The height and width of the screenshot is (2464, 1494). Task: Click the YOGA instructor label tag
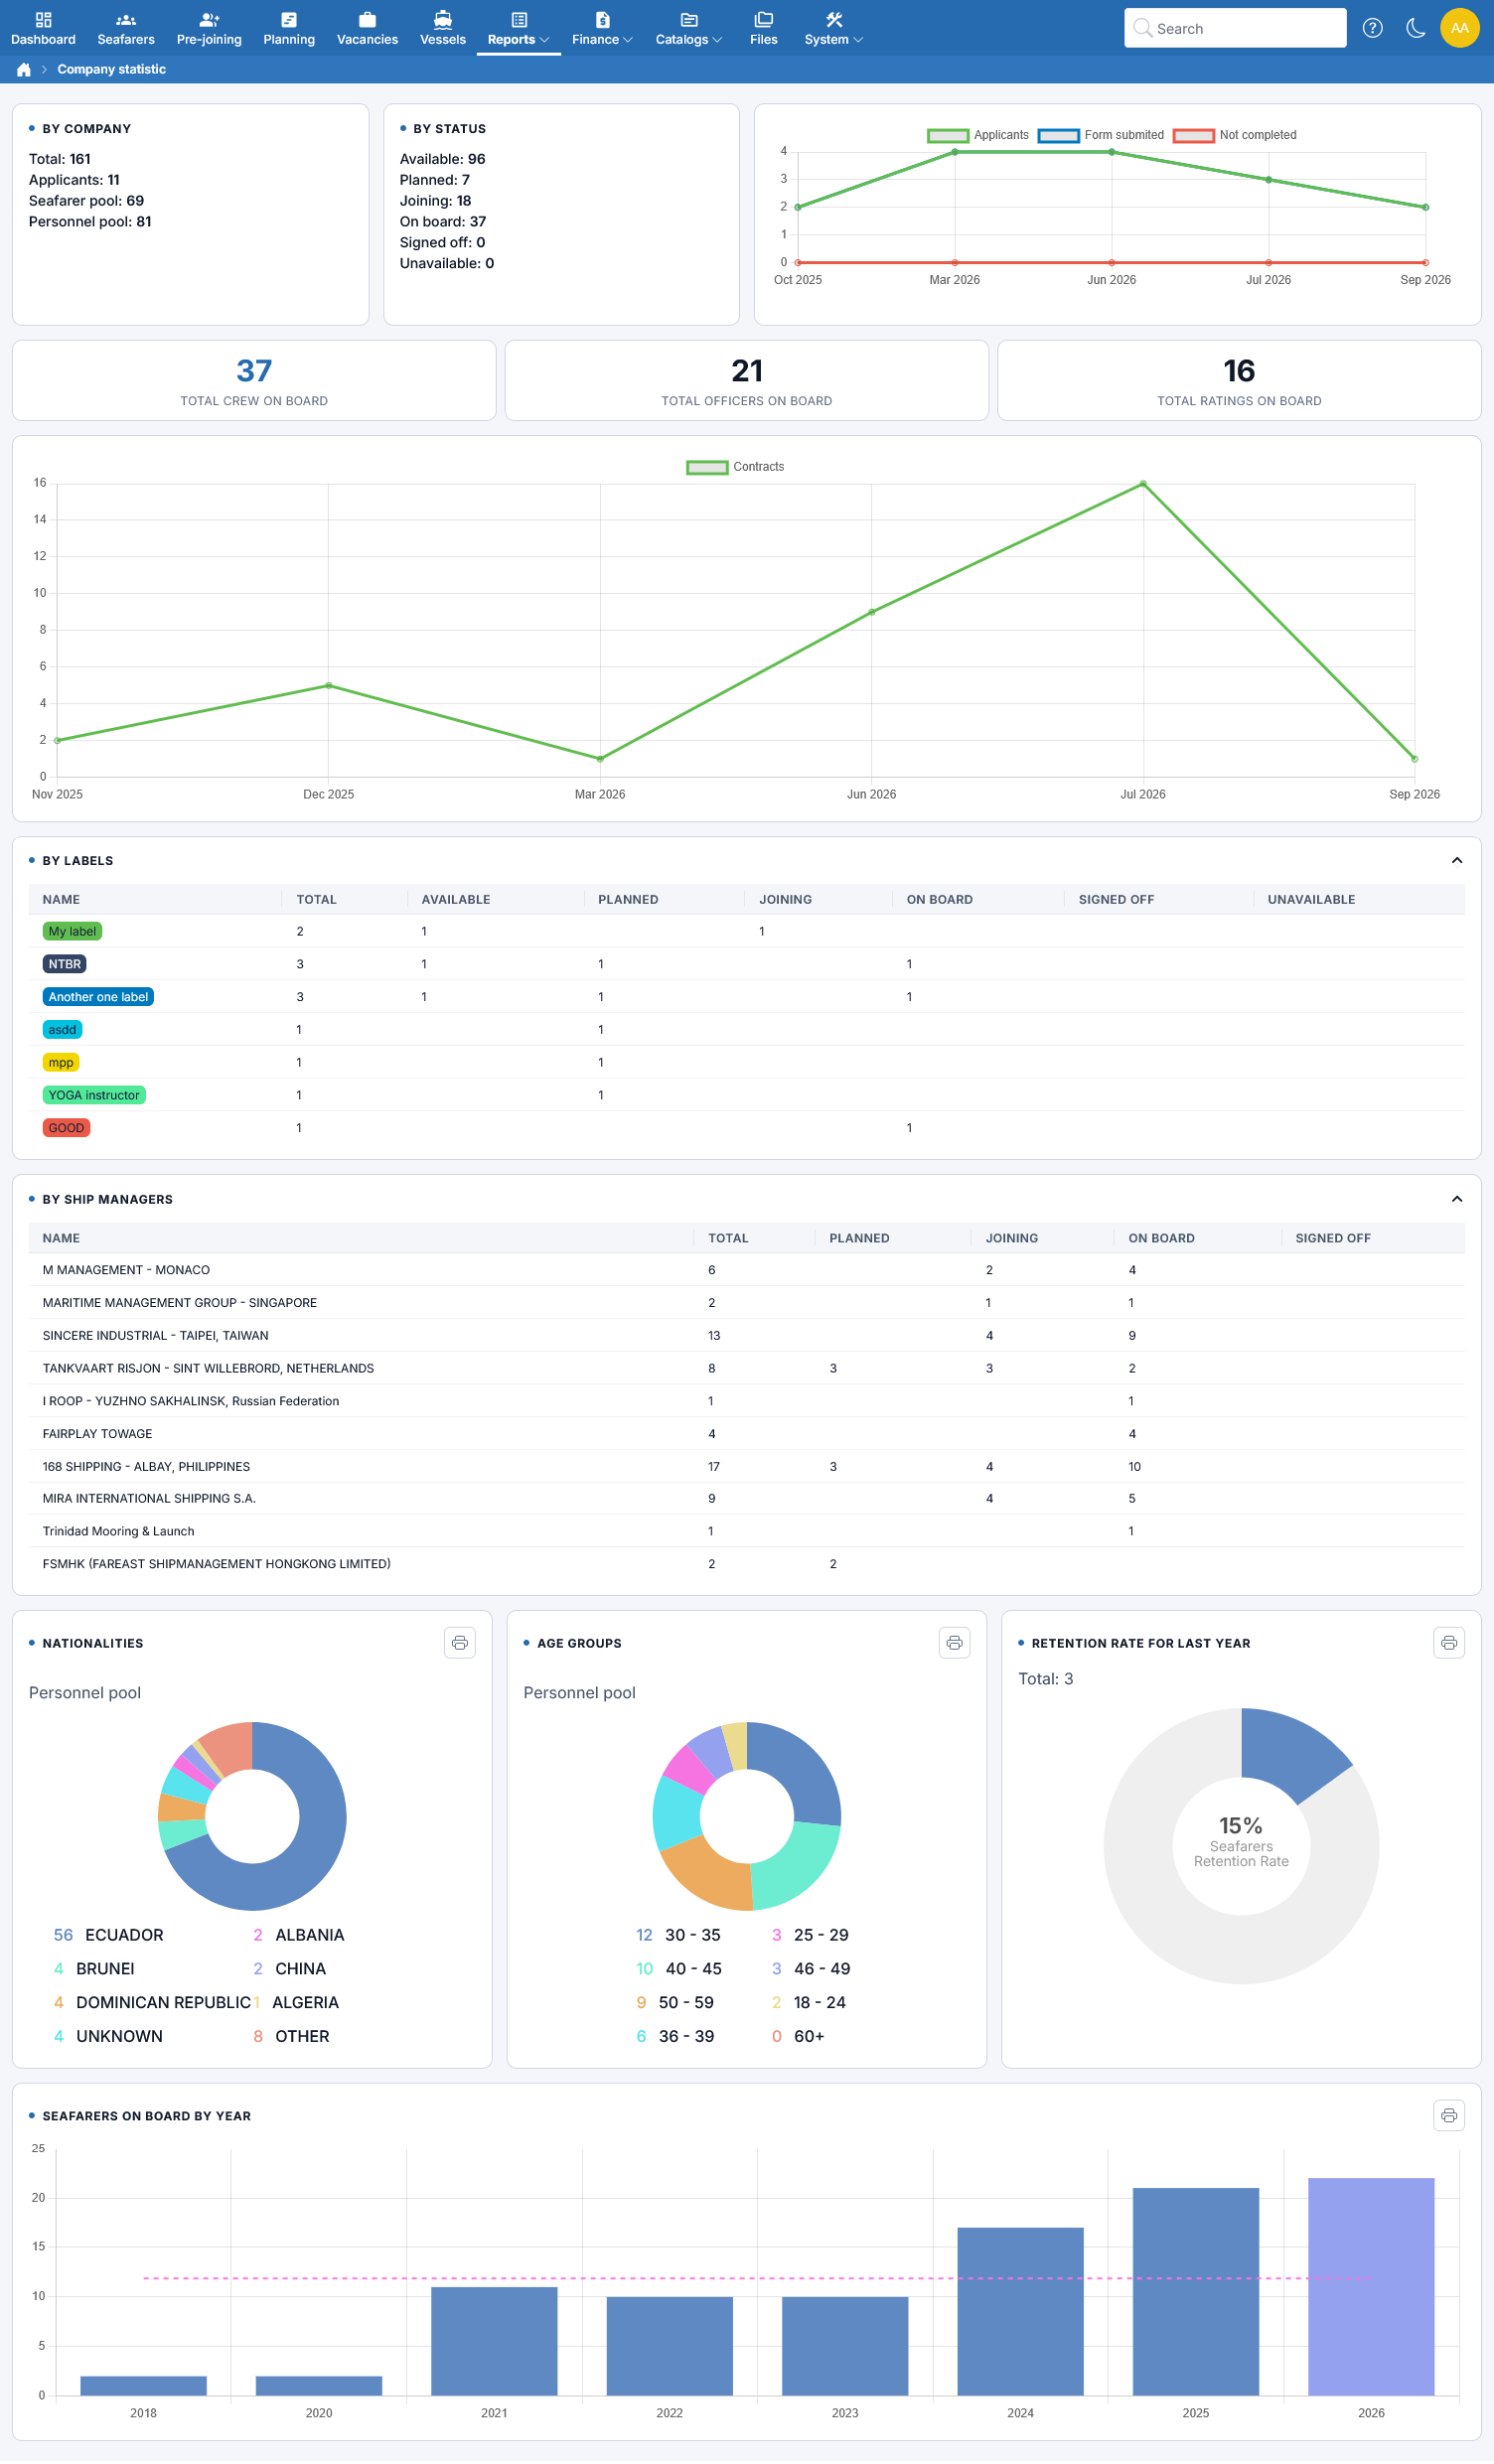pos(94,1095)
